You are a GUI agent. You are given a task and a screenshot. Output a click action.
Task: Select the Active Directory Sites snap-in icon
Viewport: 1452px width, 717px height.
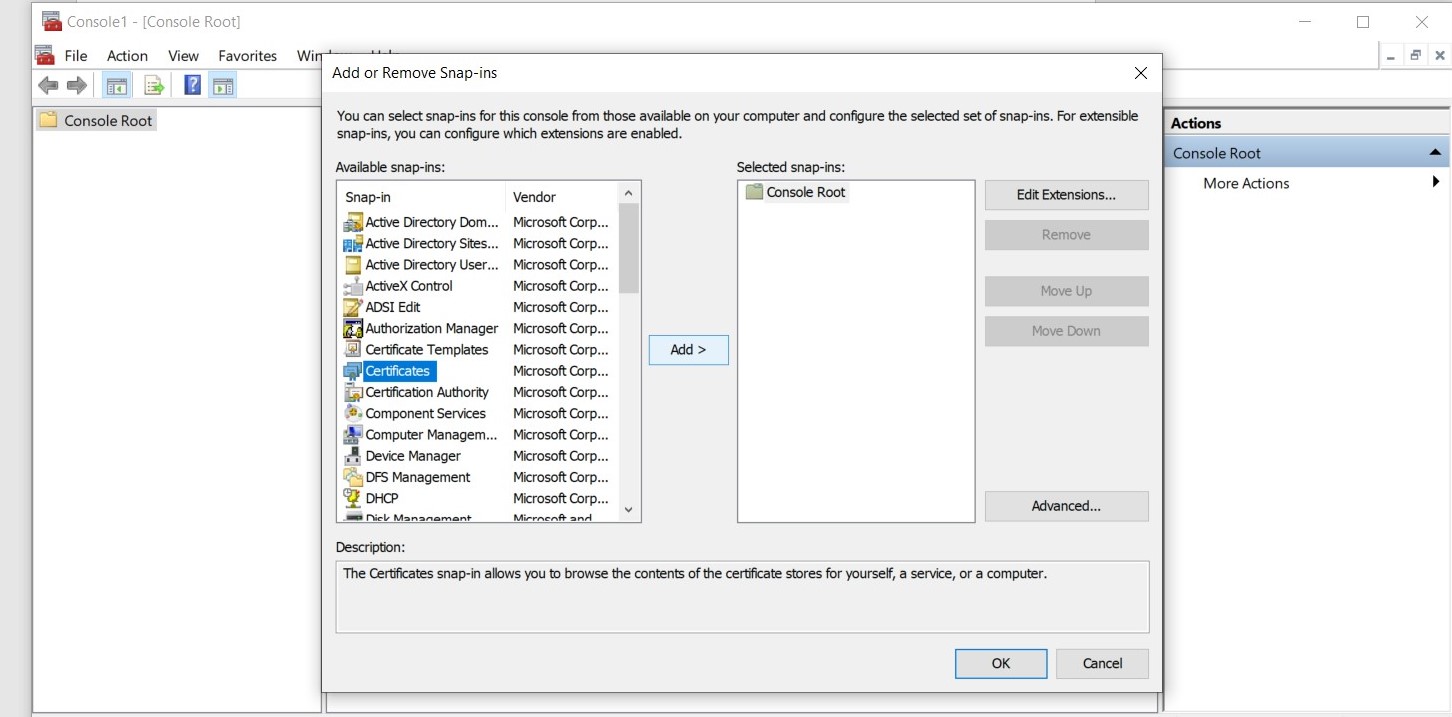tap(352, 243)
